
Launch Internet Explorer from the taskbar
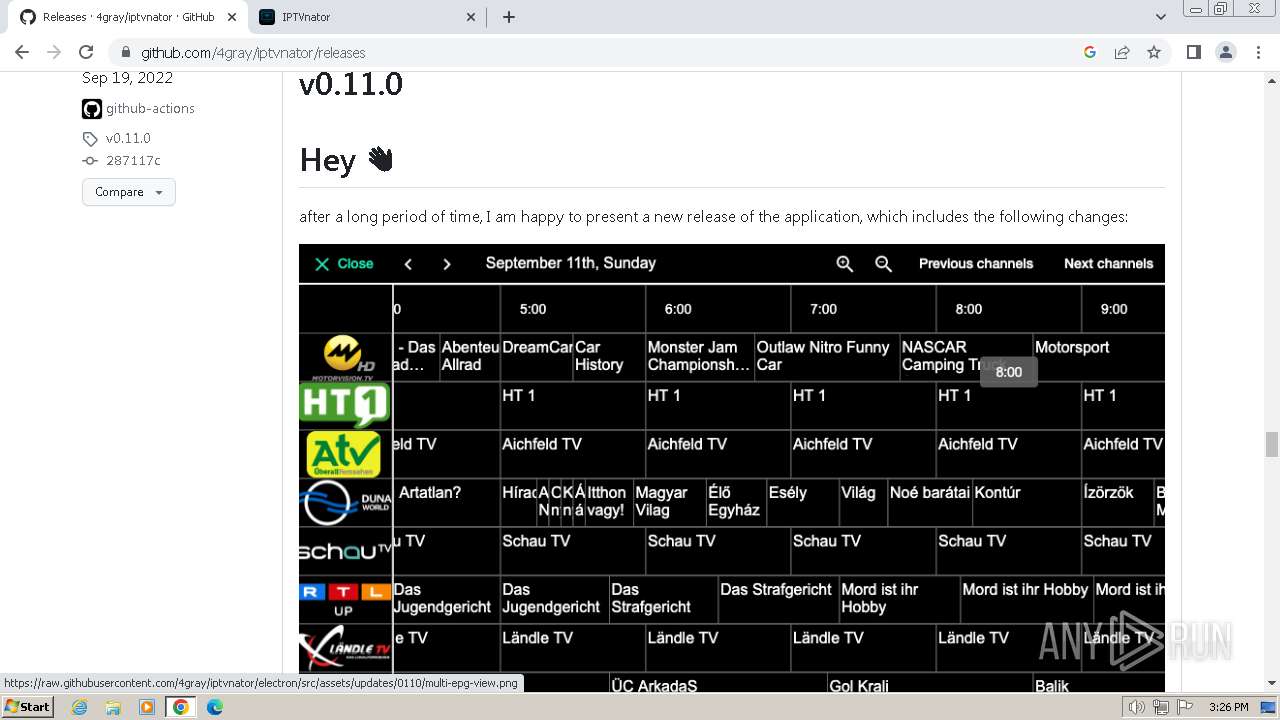[79, 707]
